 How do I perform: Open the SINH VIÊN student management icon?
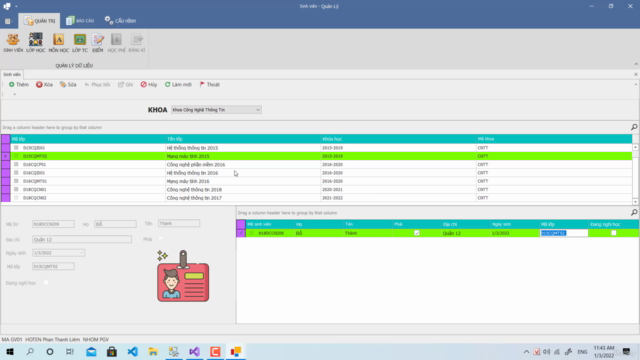(13, 43)
